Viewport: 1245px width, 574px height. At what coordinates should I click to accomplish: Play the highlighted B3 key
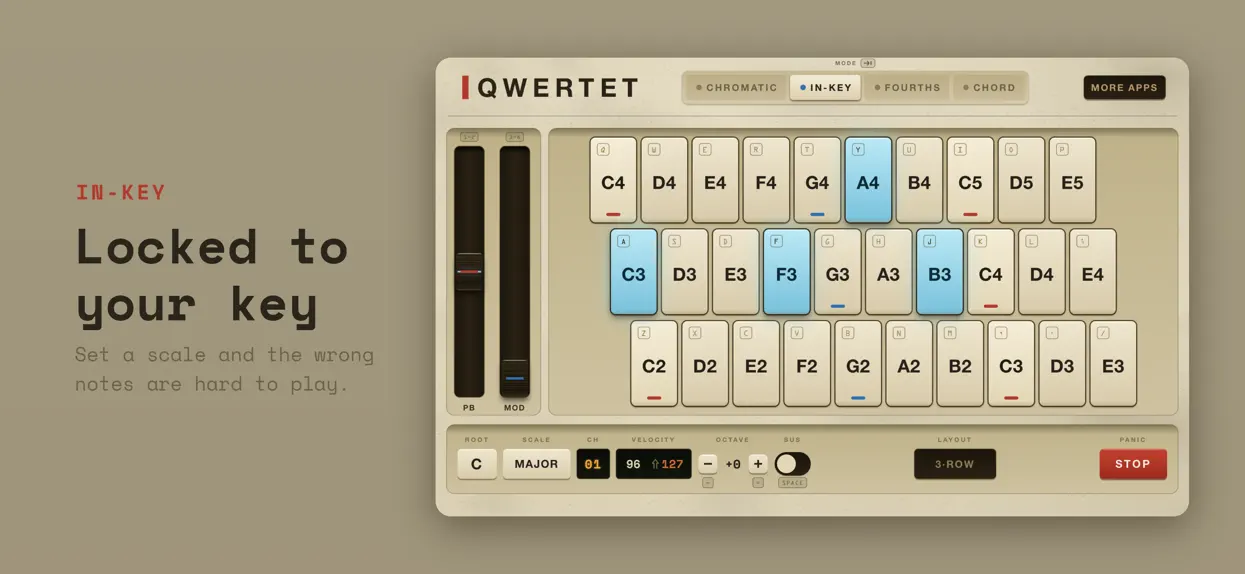[940, 272]
